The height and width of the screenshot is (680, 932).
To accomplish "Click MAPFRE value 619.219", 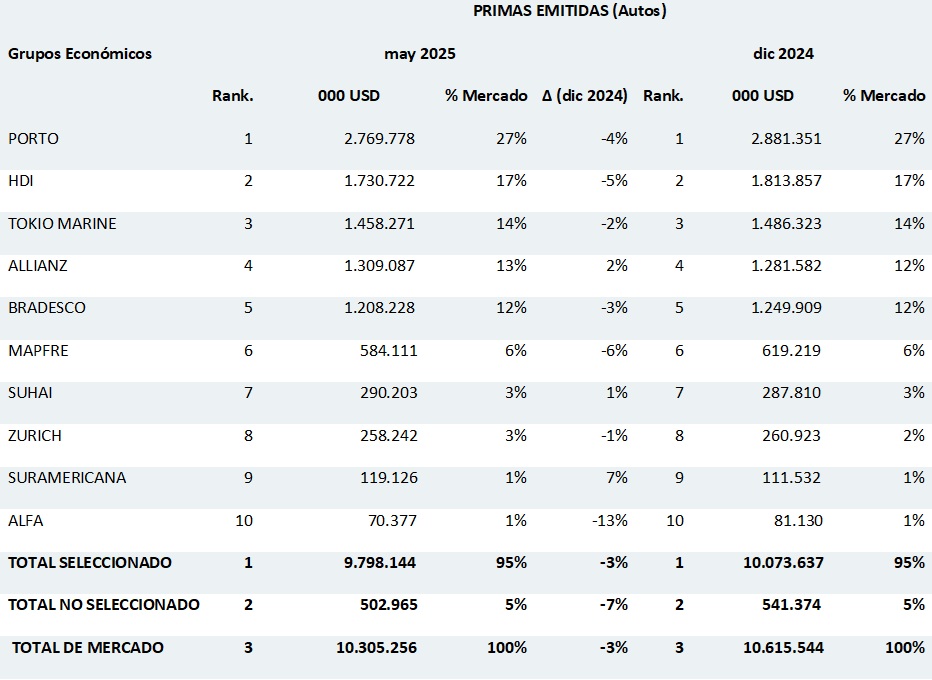I will pyautogui.click(x=791, y=350).
